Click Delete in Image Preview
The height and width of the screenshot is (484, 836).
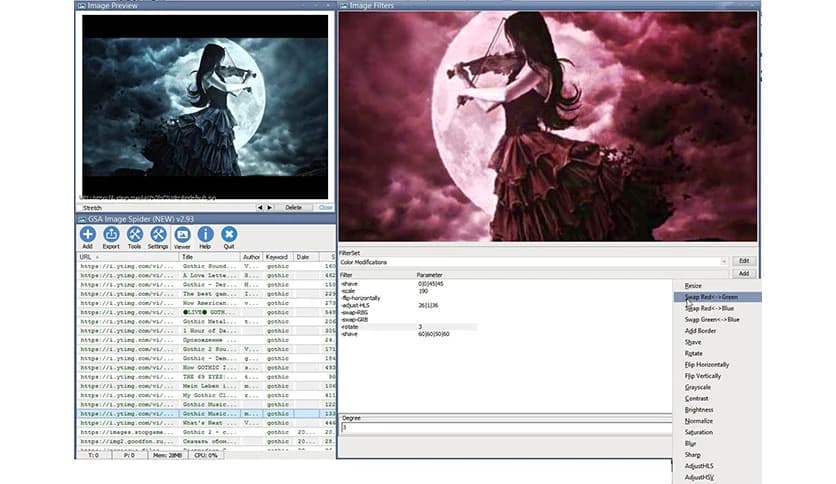(293, 207)
